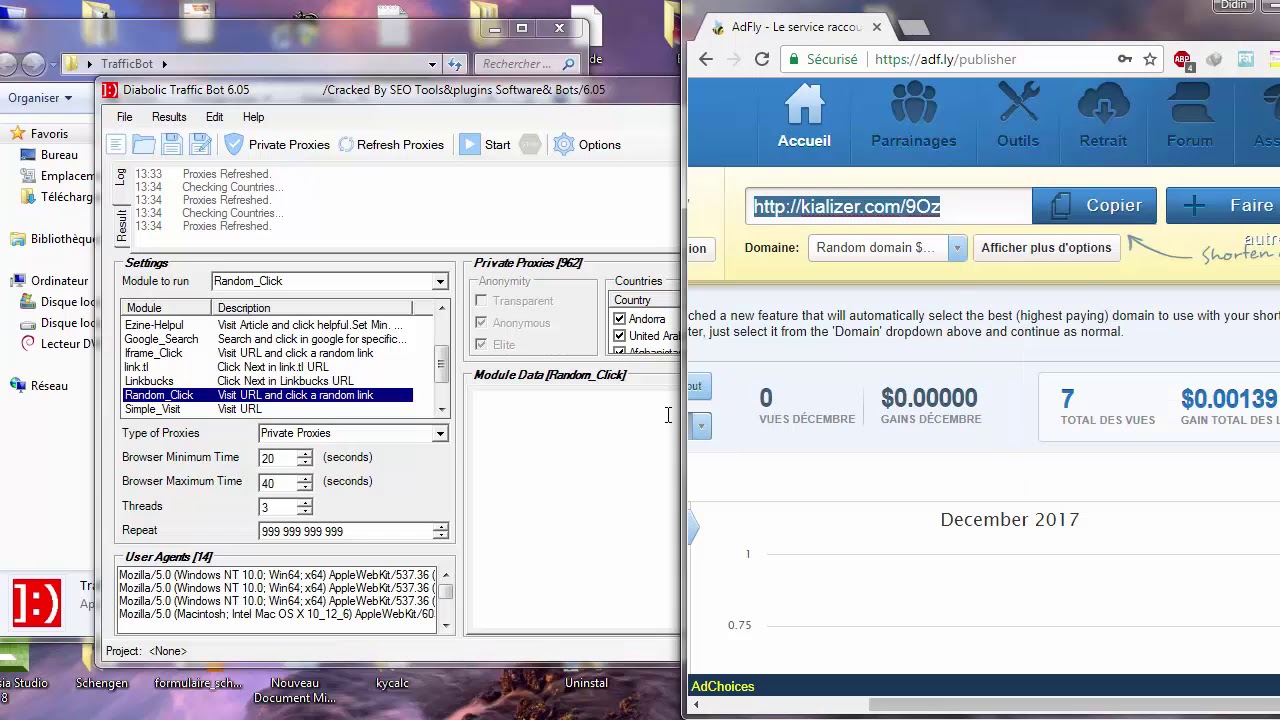Click the module list vertical scrollbar

(x=441, y=357)
